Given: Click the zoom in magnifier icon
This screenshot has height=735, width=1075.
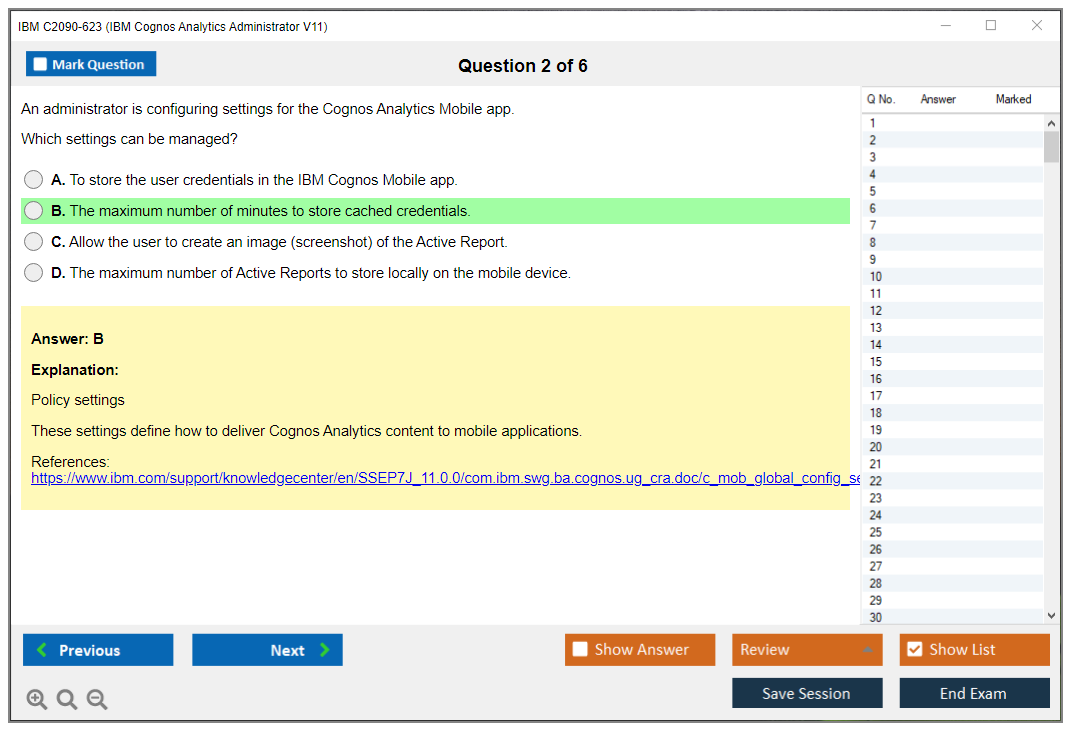Looking at the screenshot, I should pos(37,700).
